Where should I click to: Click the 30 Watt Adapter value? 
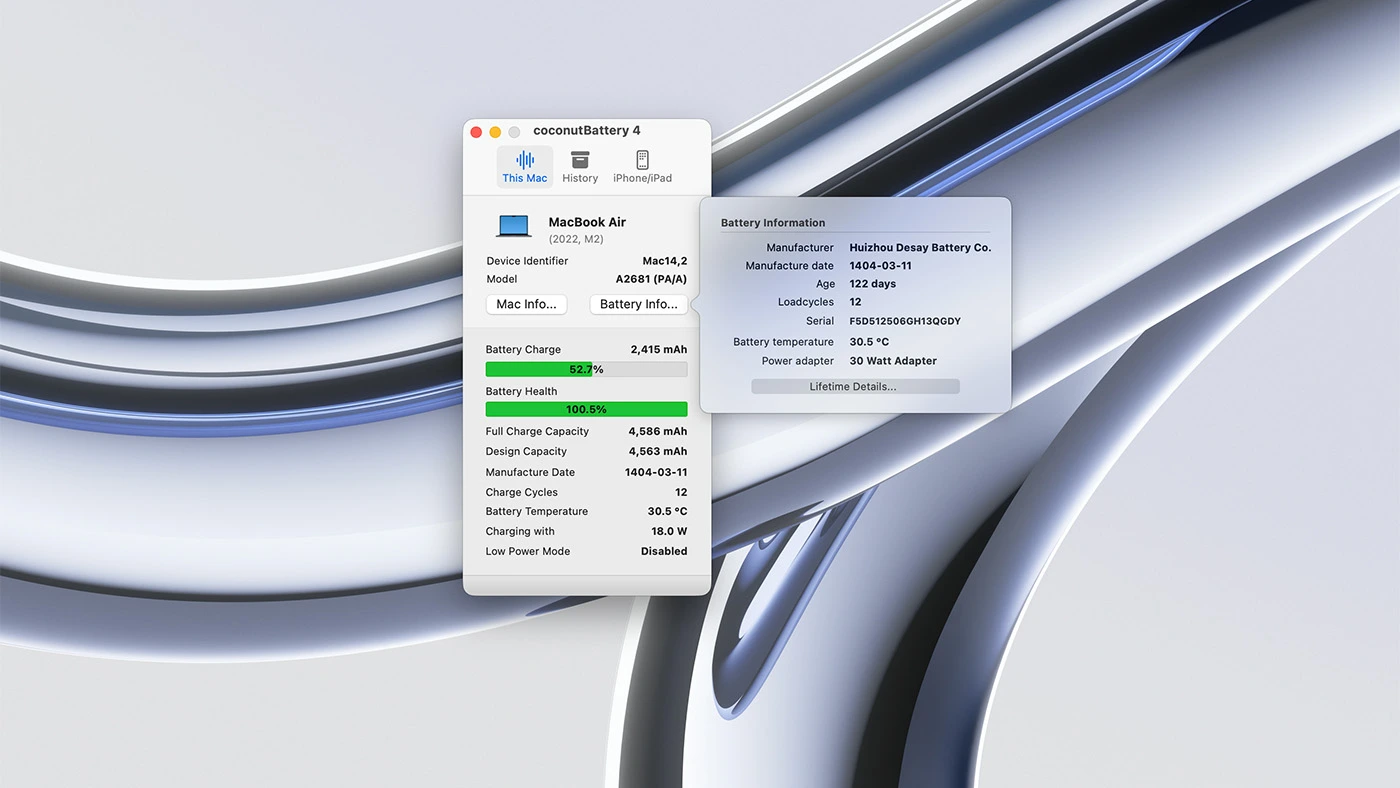[x=893, y=361]
